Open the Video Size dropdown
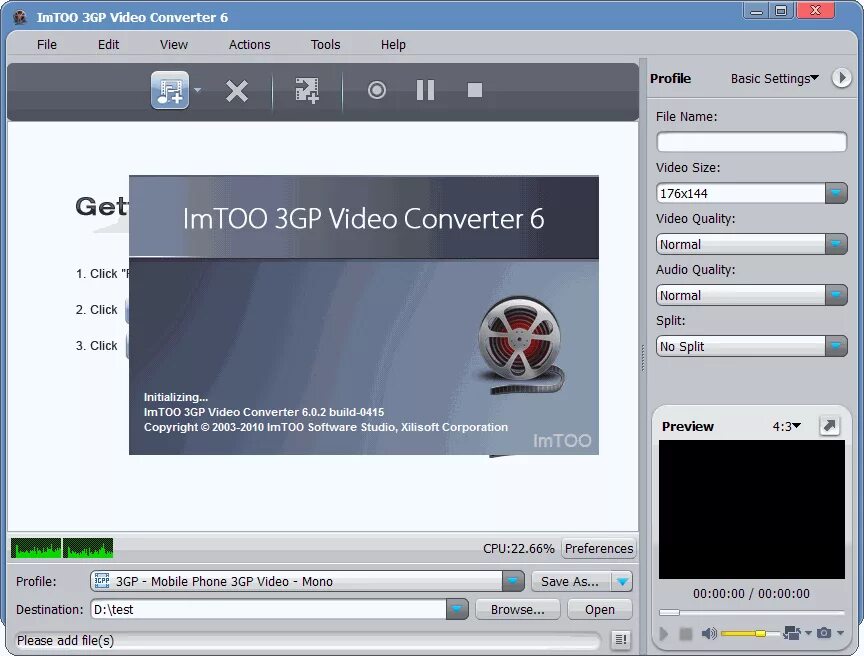864x656 pixels. [838, 193]
